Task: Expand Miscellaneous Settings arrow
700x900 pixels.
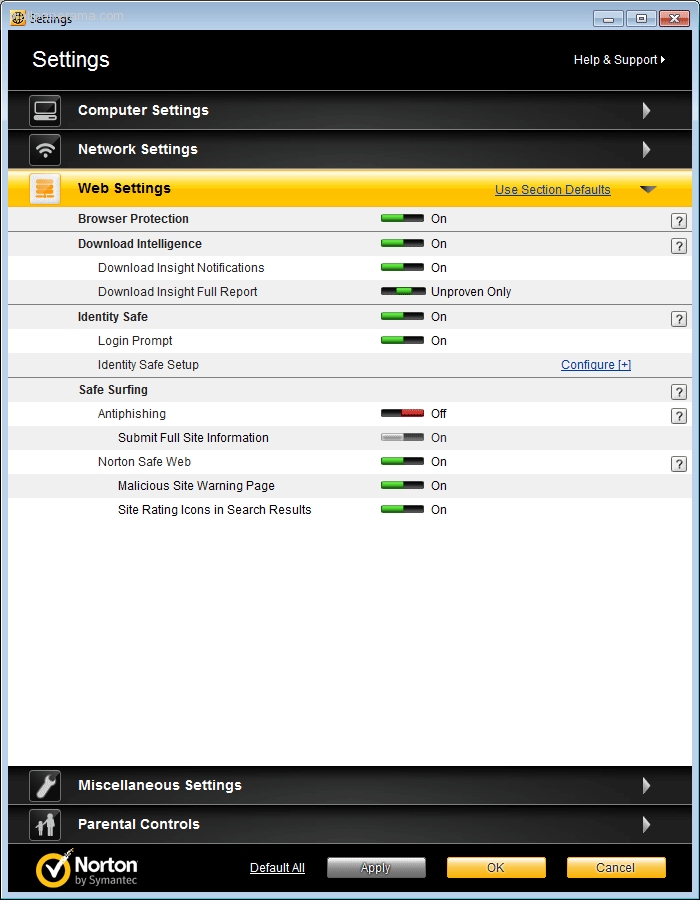Action: click(x=647, y=786)
